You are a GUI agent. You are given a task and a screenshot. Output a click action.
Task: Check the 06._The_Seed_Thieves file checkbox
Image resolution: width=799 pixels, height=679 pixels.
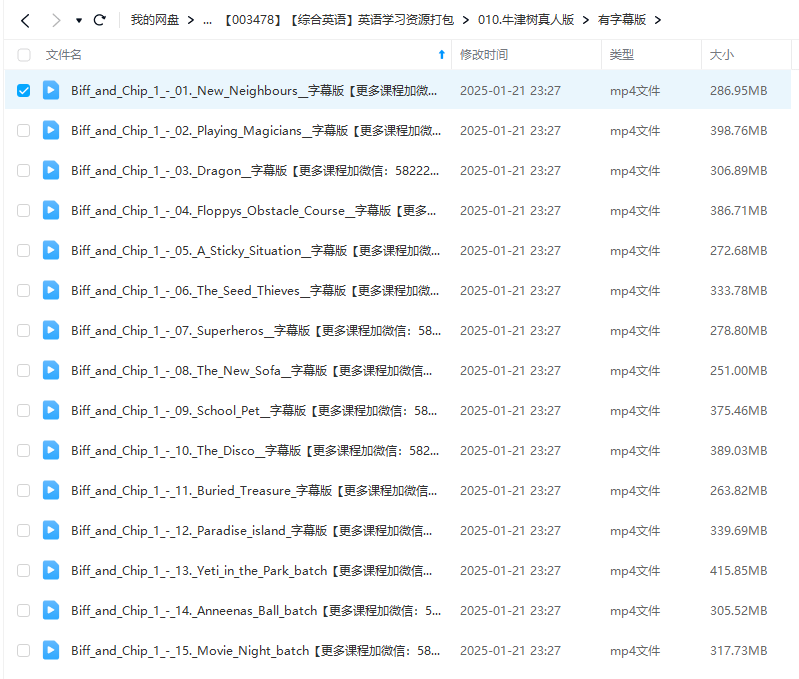click(23, 290)
